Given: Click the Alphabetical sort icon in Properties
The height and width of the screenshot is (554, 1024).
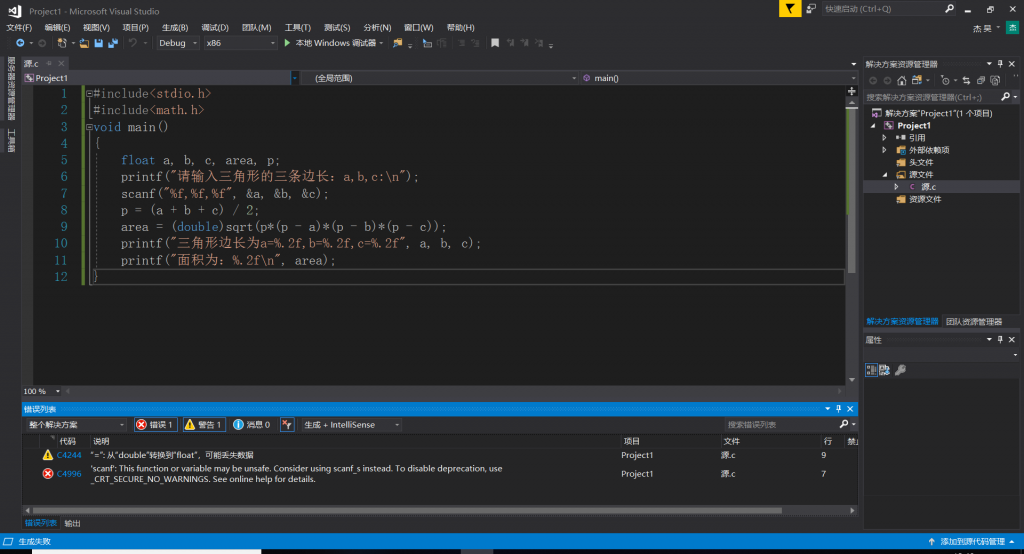Looking at the screenshot, I should (884, 370).
